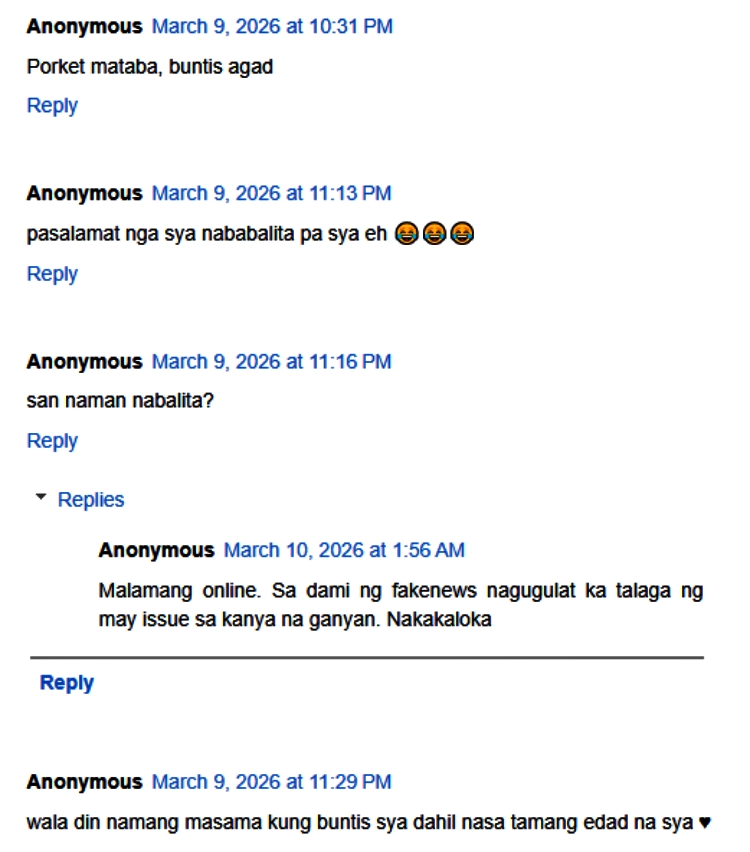Click the laughing emojis in the 11:13 PM comment
The height and width of the screenshot is (852, 750).
pos(434,234)
